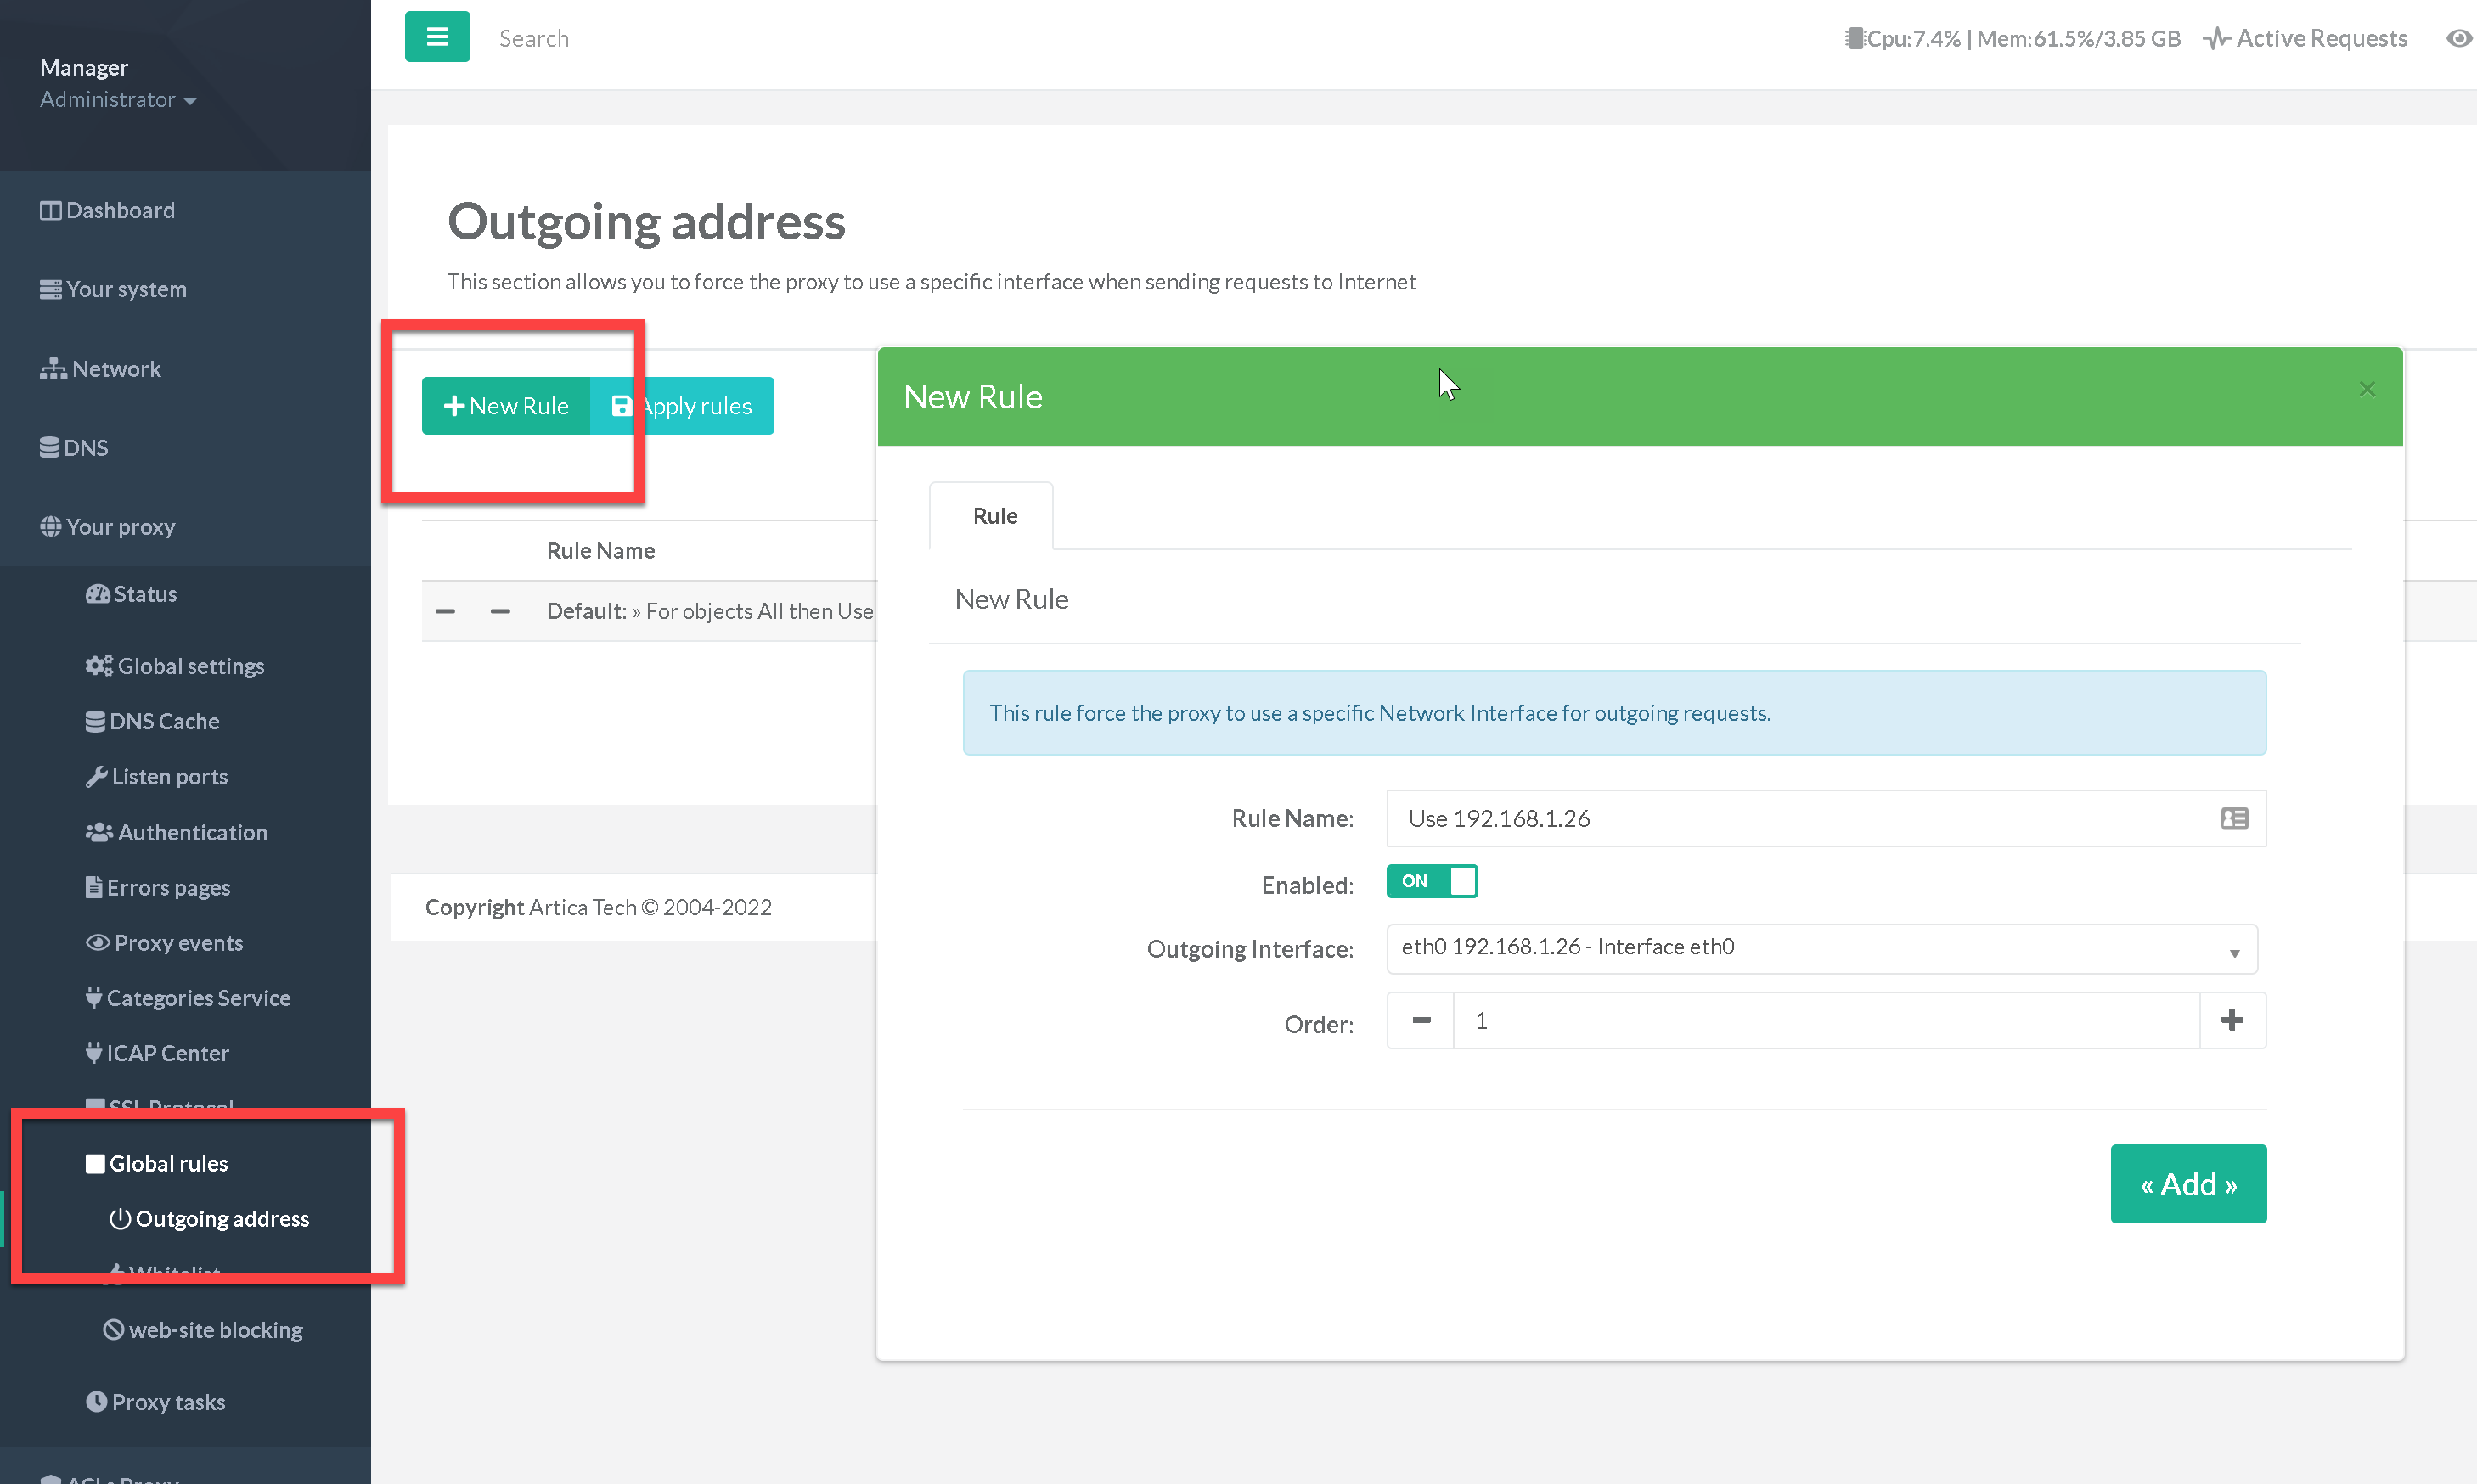Click first dash toggle in Default row
Viewport: 2477px width, 1484px height.
(x=445, y=611)
